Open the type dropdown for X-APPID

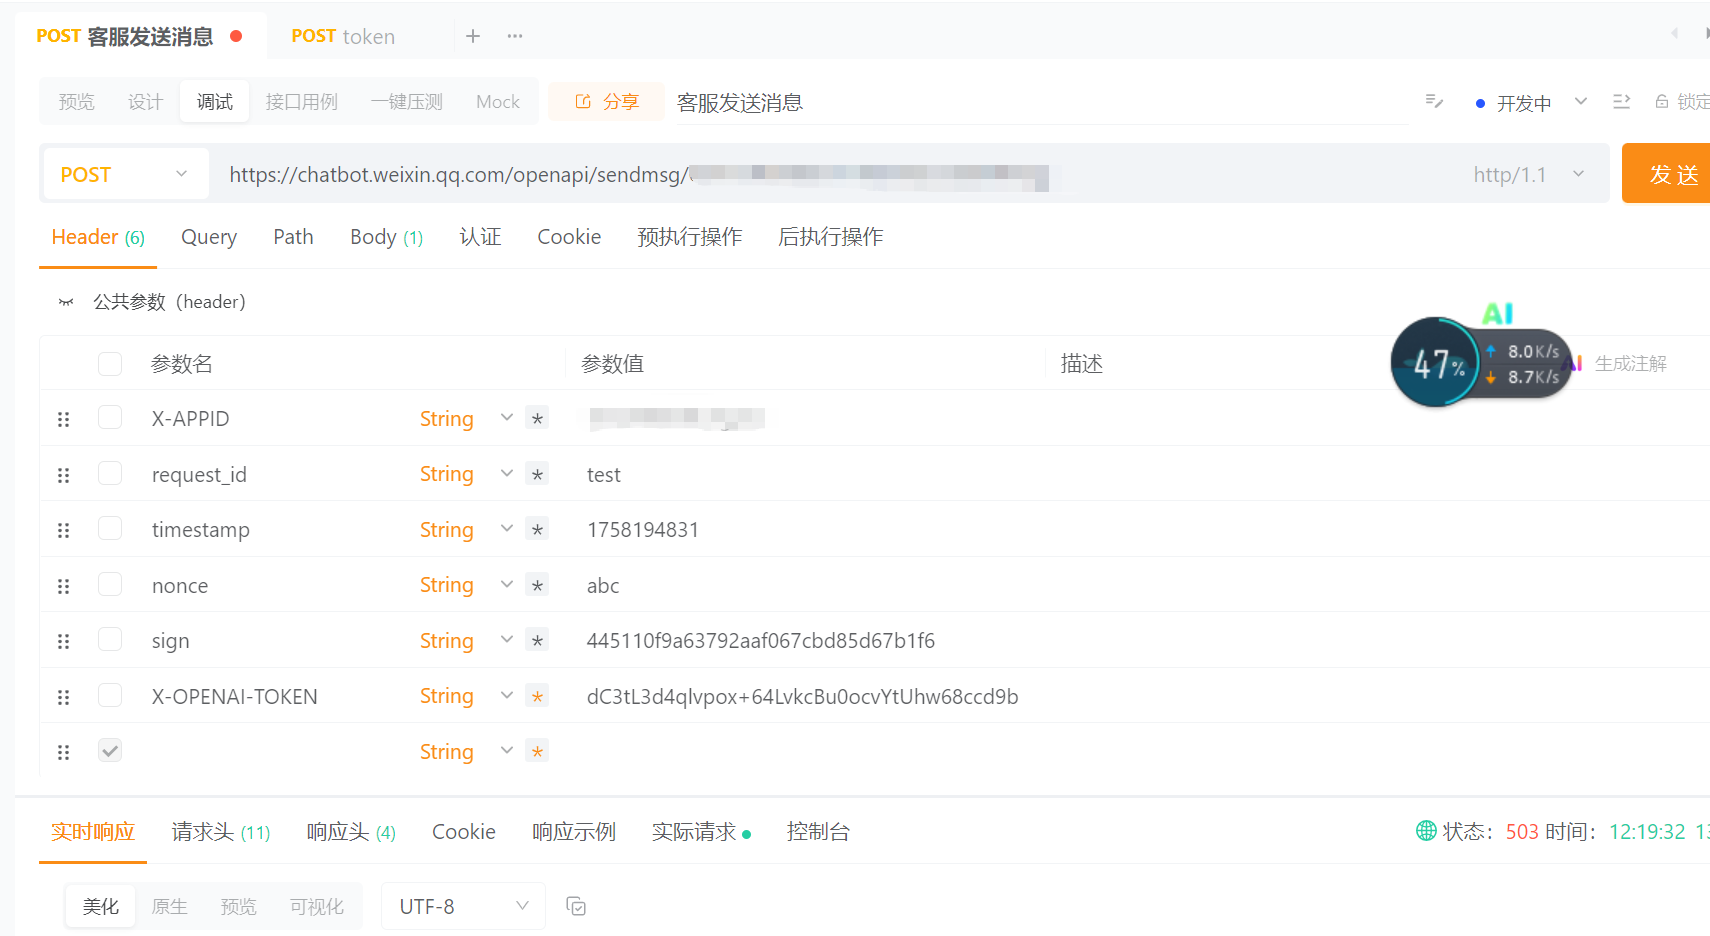click(465, 418)
